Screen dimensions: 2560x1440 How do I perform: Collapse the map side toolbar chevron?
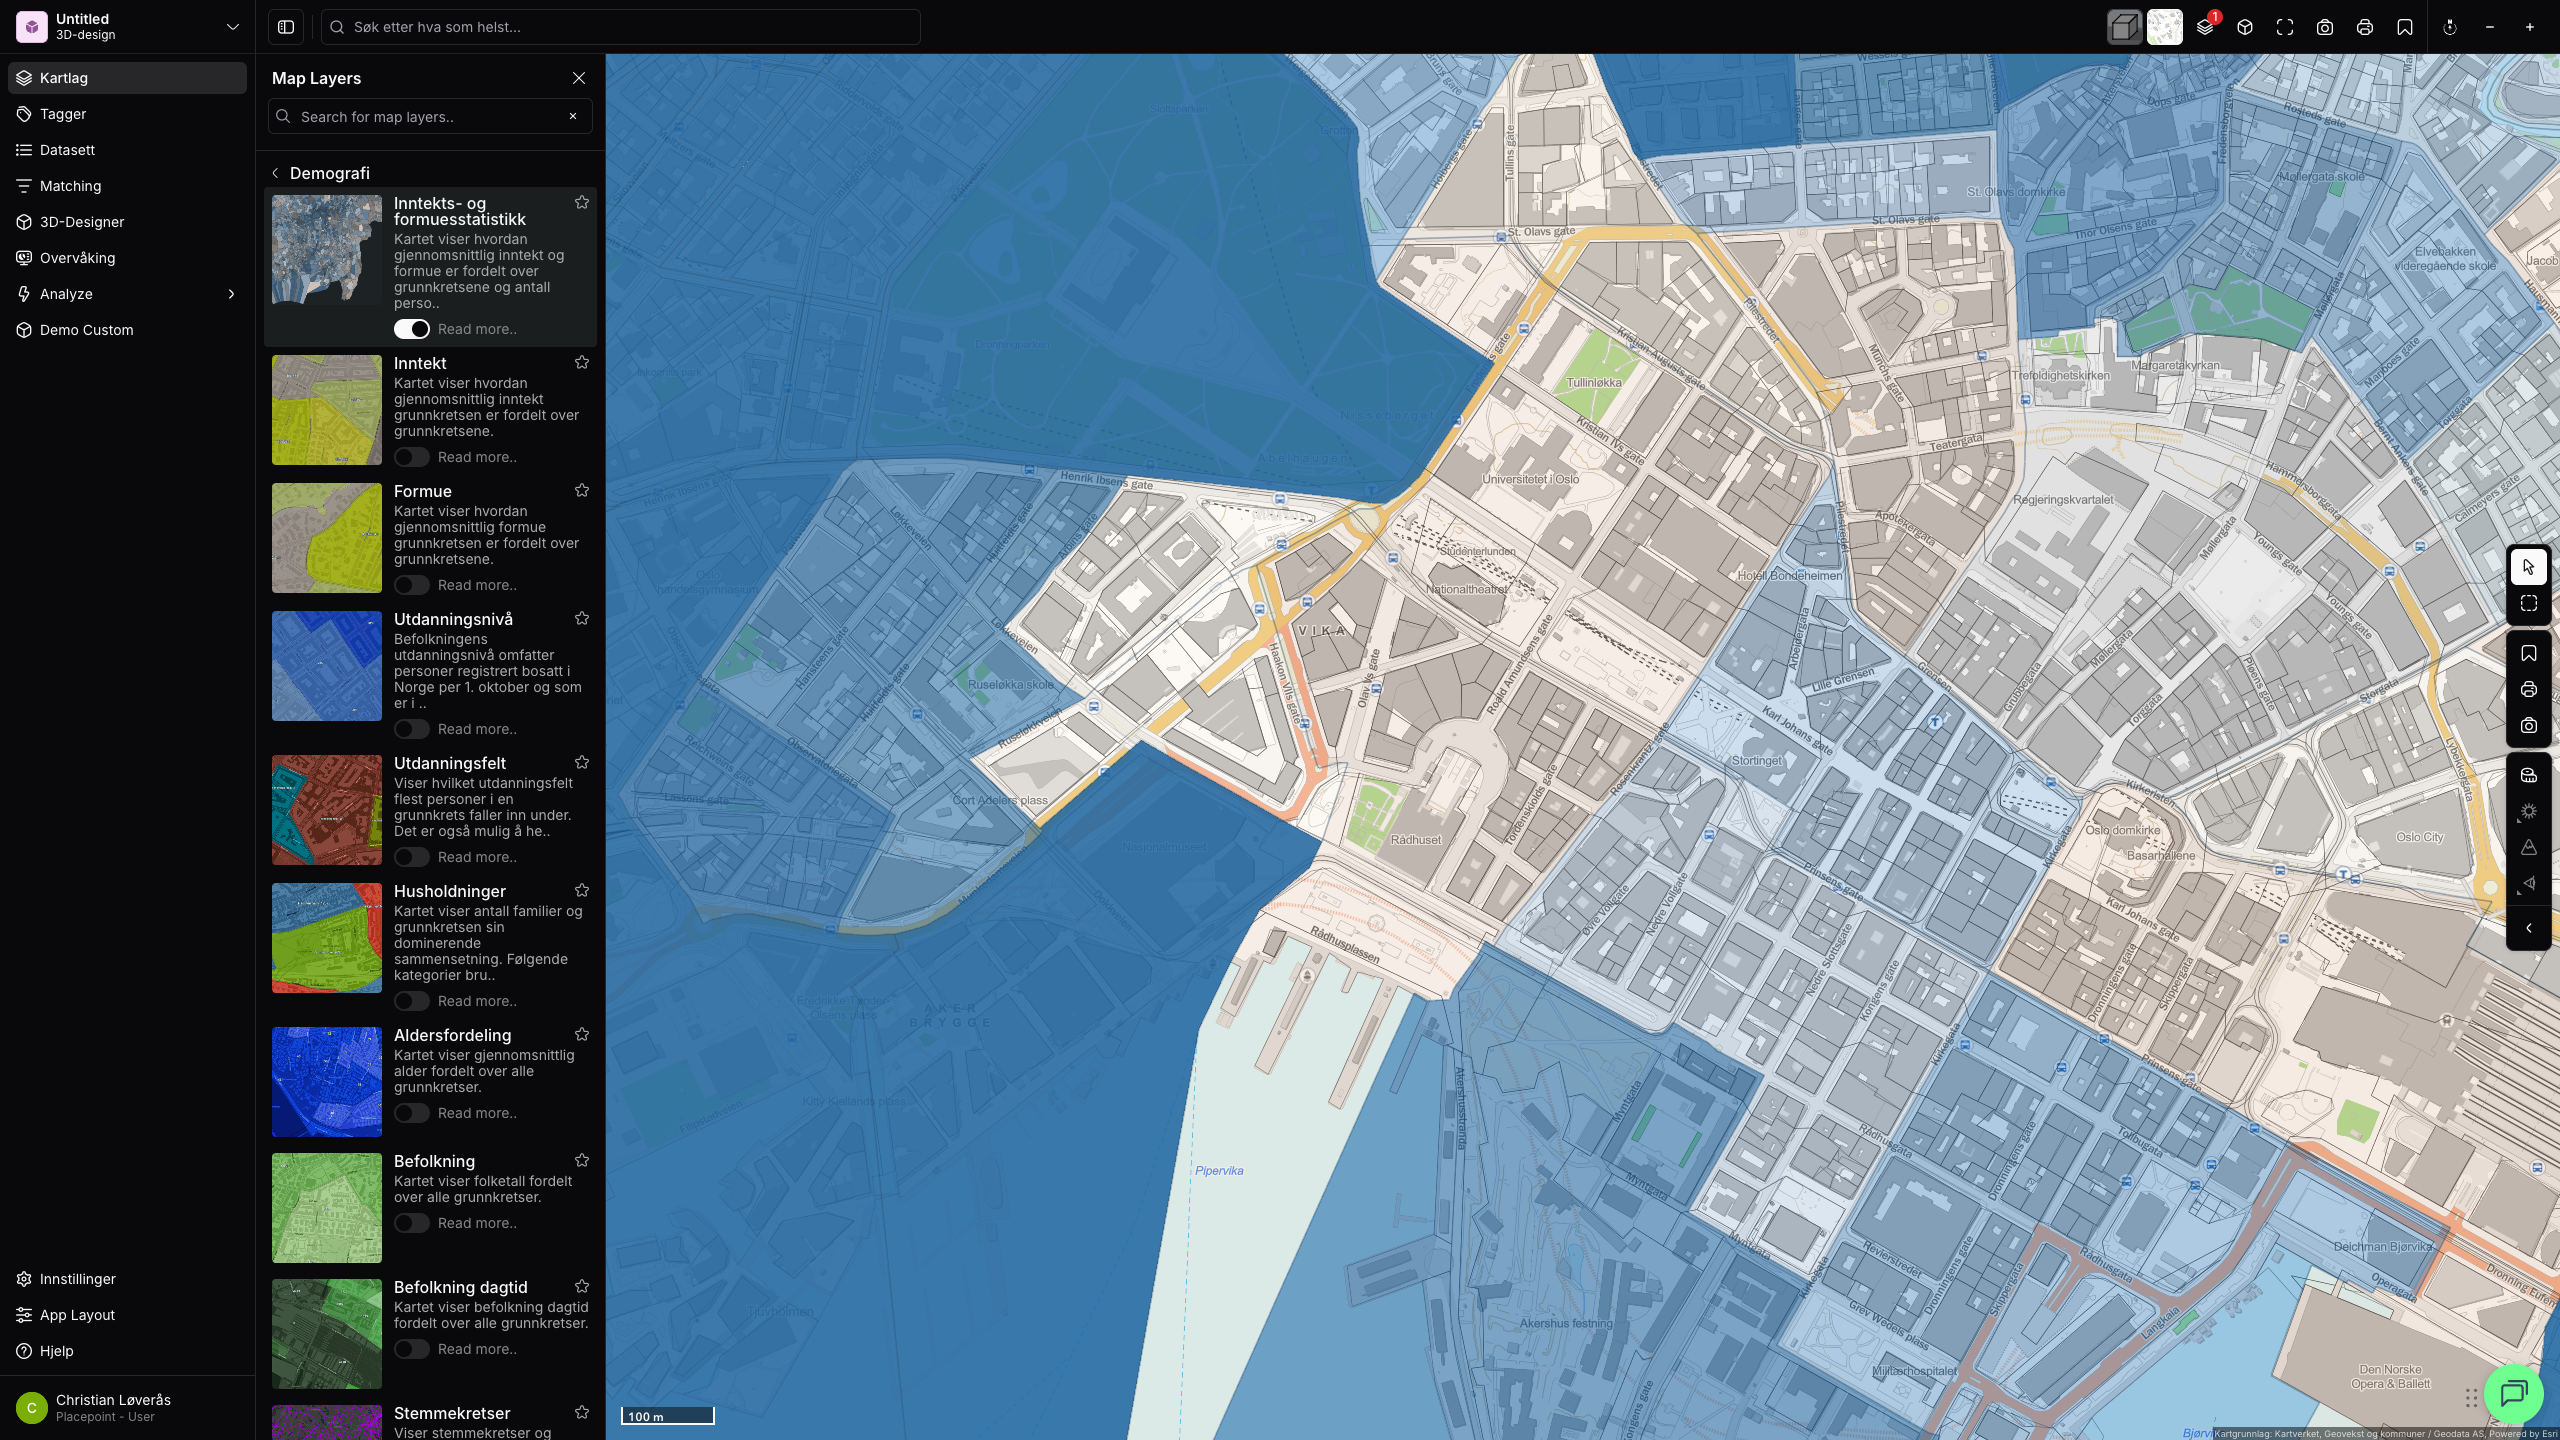click(2529, 928)
